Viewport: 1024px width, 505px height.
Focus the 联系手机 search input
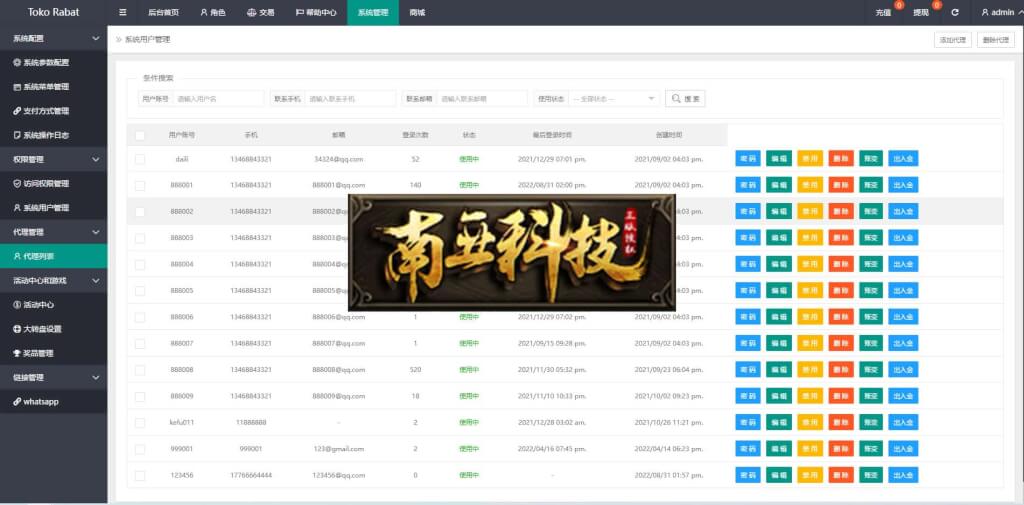point(350,99)
